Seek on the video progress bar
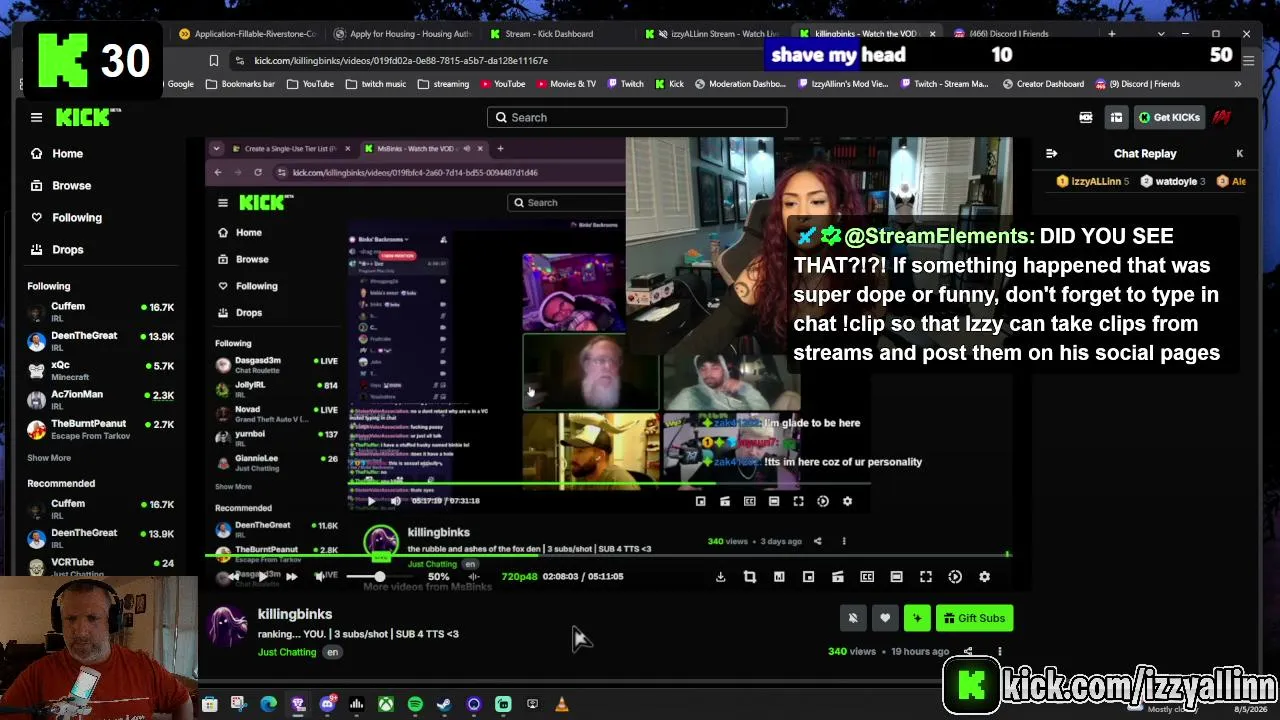 (607, 554)
